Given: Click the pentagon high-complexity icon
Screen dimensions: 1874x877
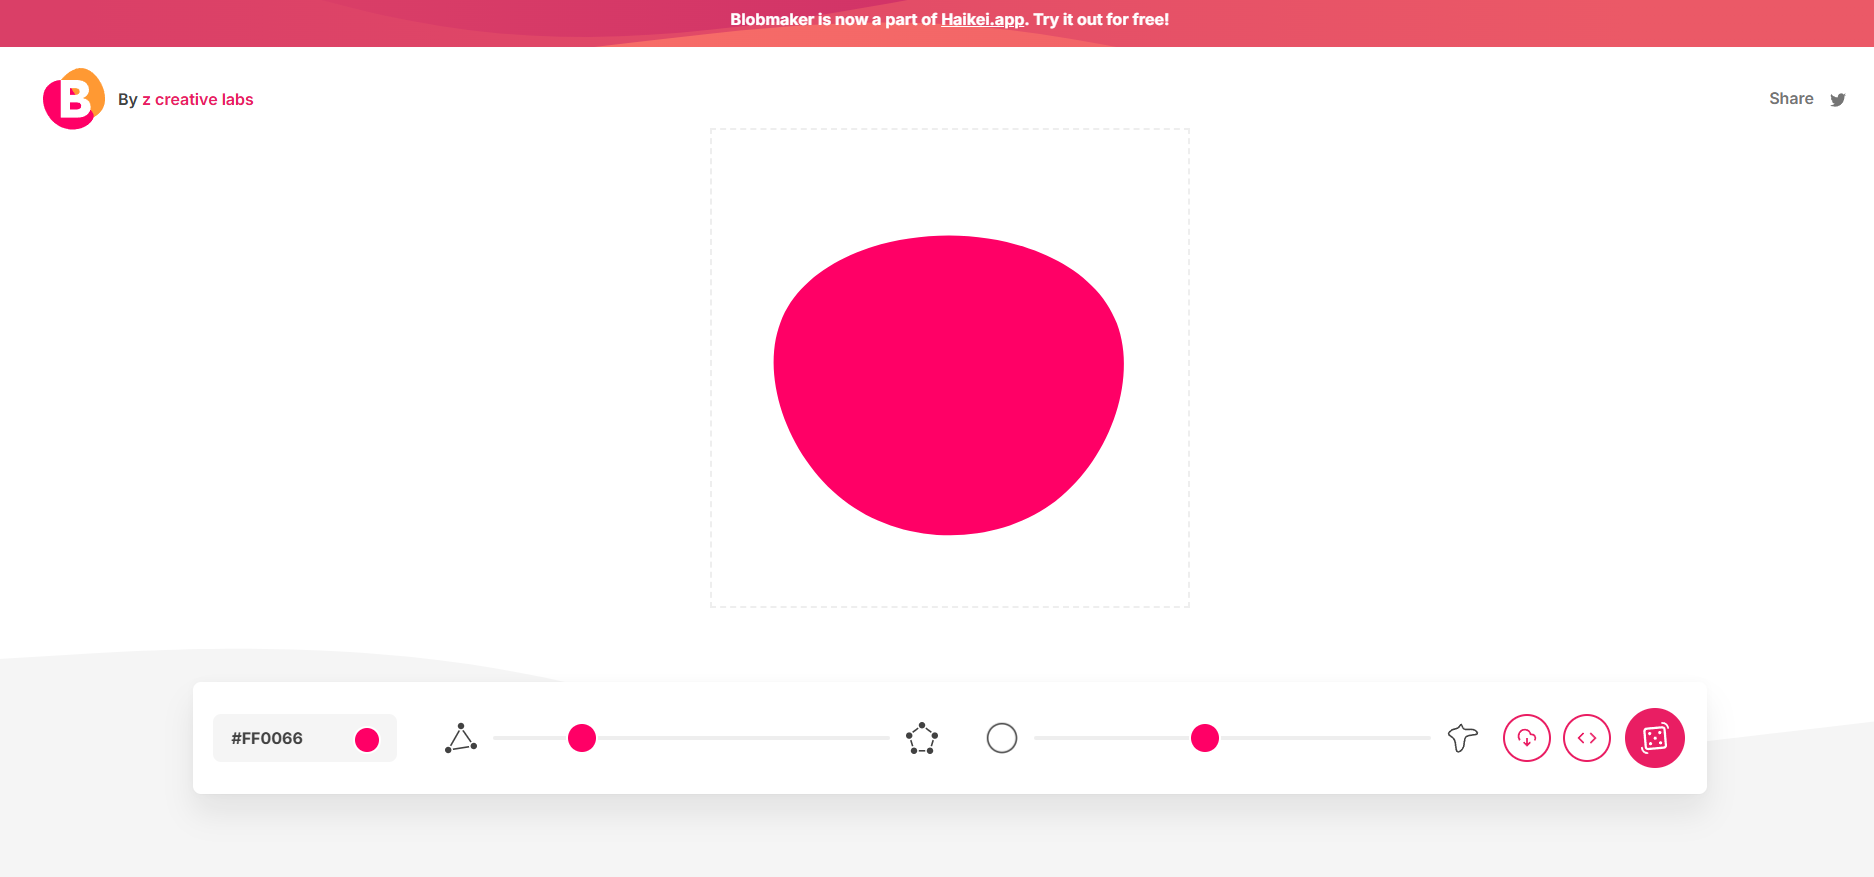Looking at the screenshot, I should coord(922,738).
